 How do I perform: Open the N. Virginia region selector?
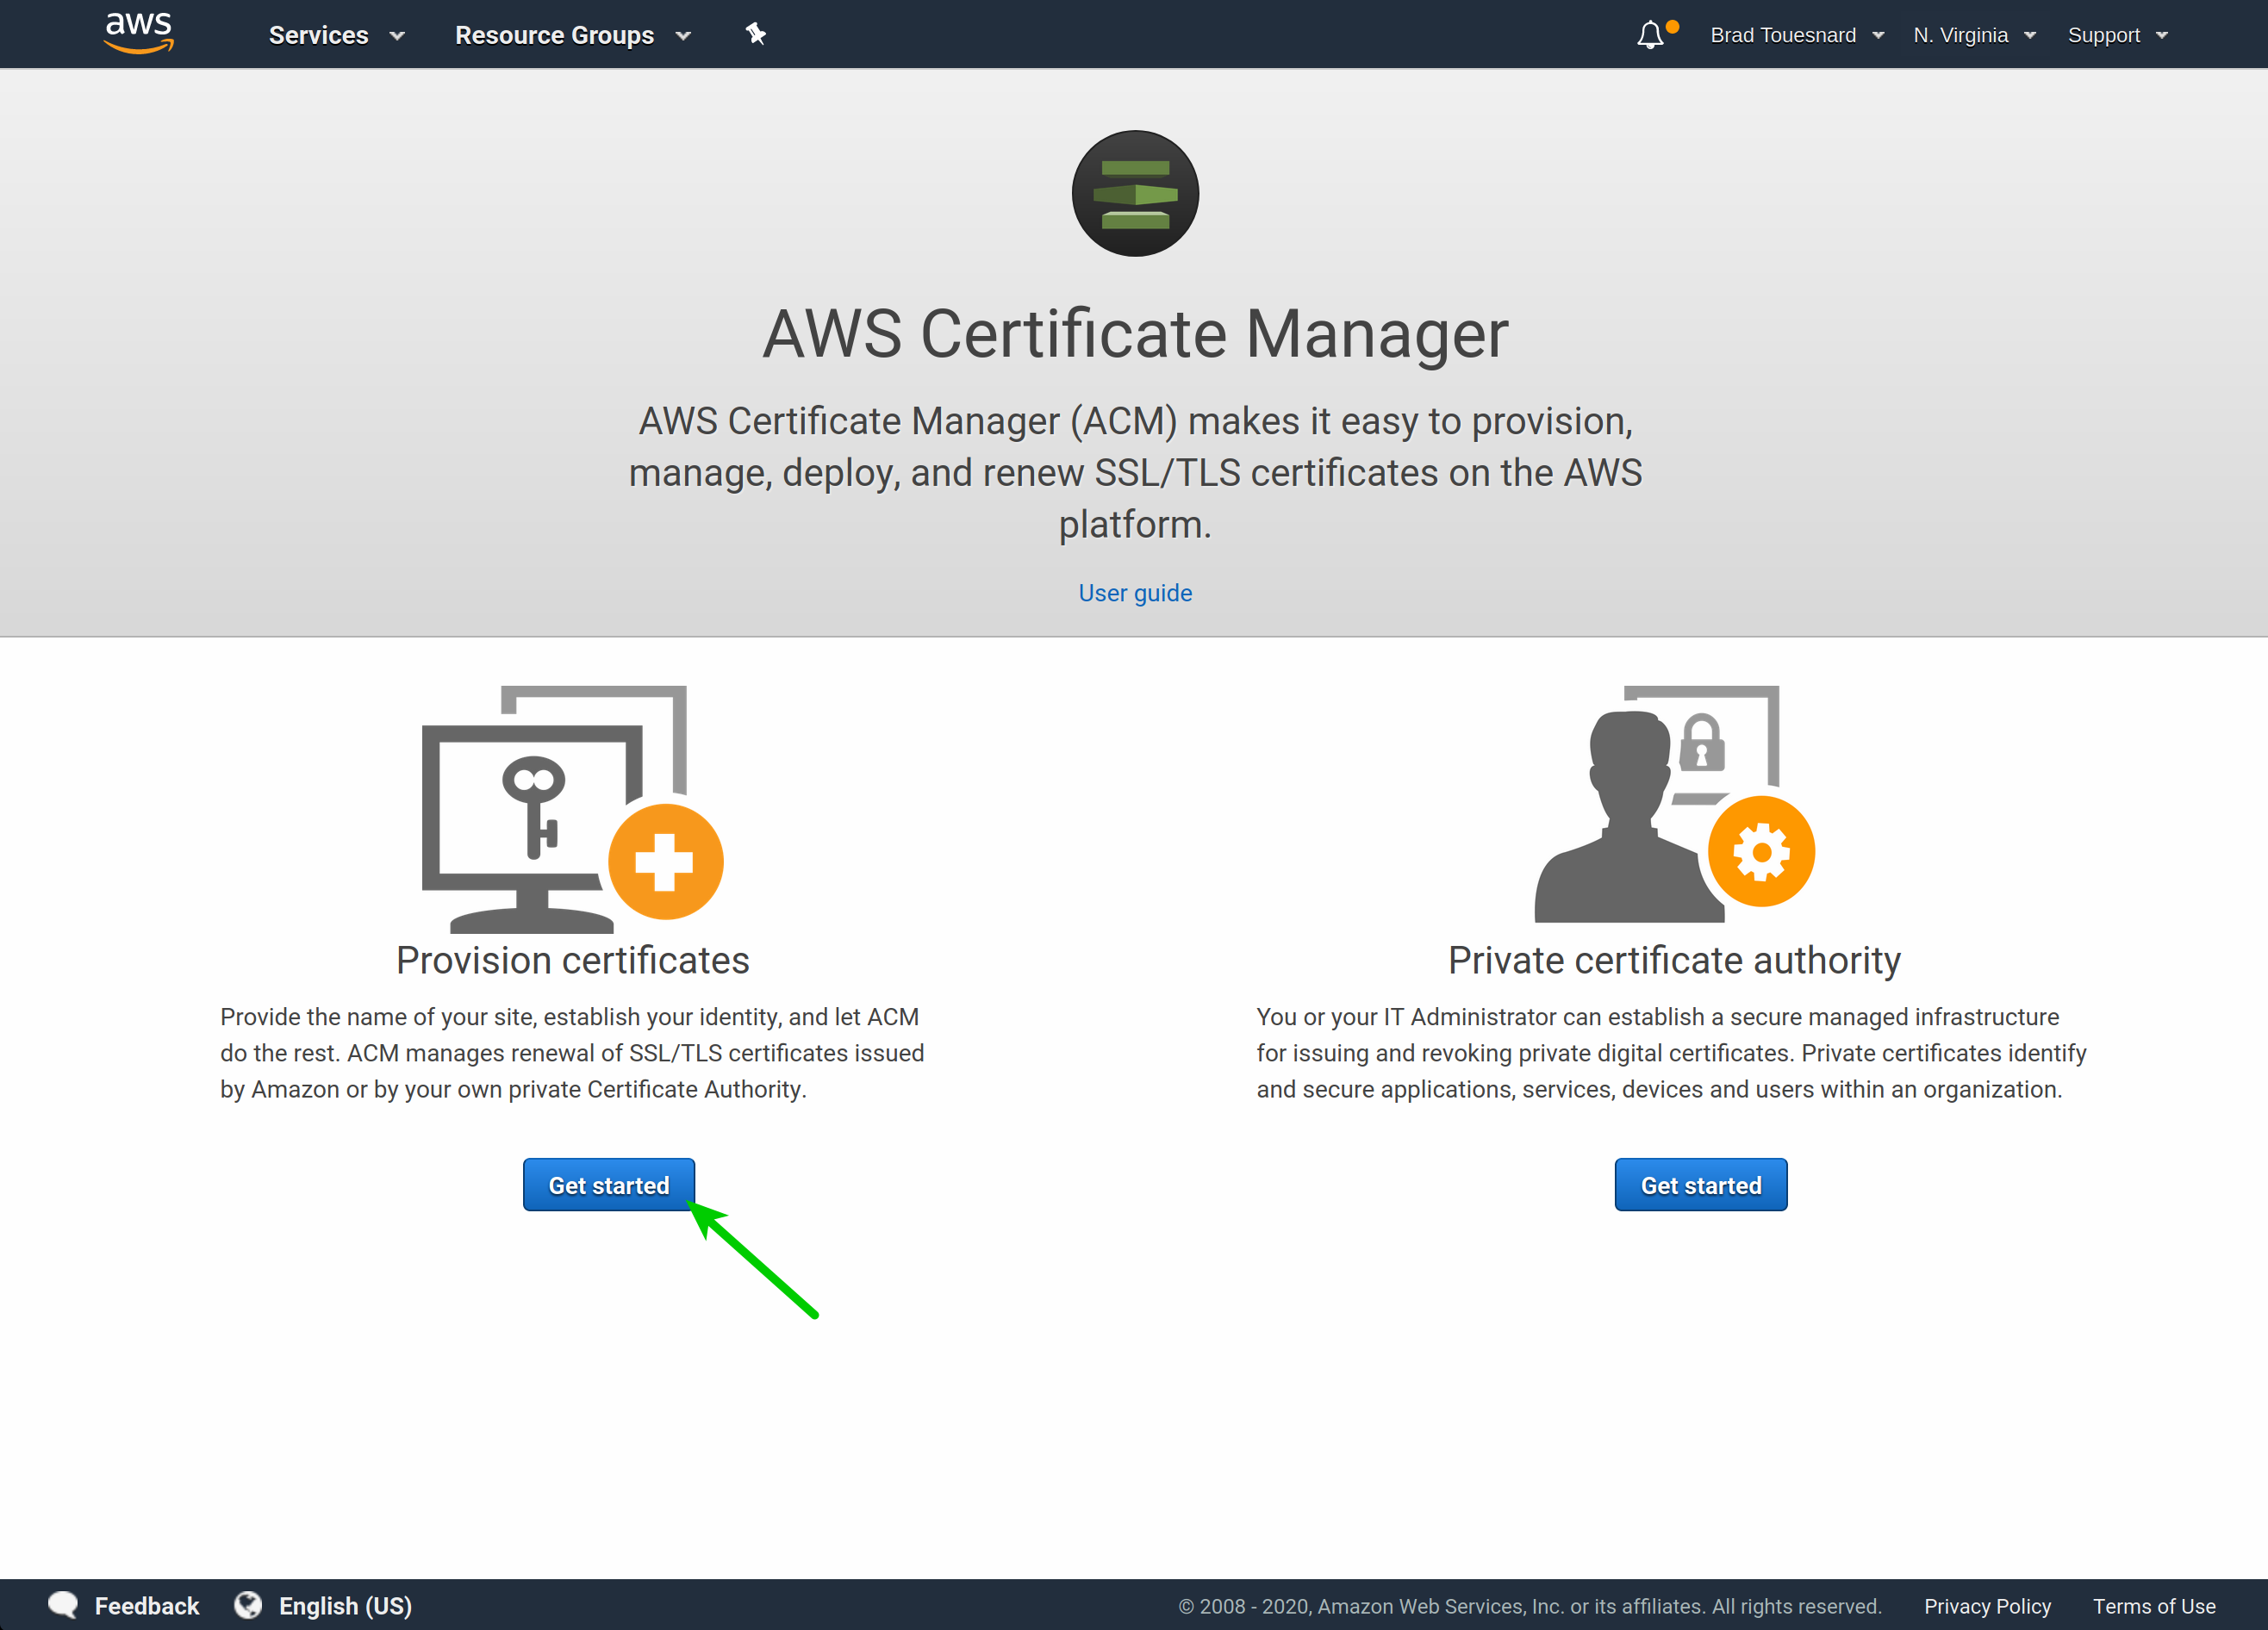(x=1974, y=35)
